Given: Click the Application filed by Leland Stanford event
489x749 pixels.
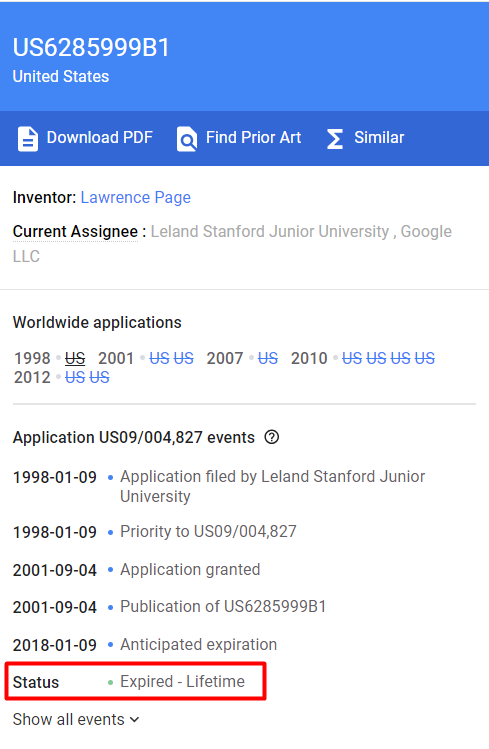Looking at the screenshot, I should click(x=273, y=486).
